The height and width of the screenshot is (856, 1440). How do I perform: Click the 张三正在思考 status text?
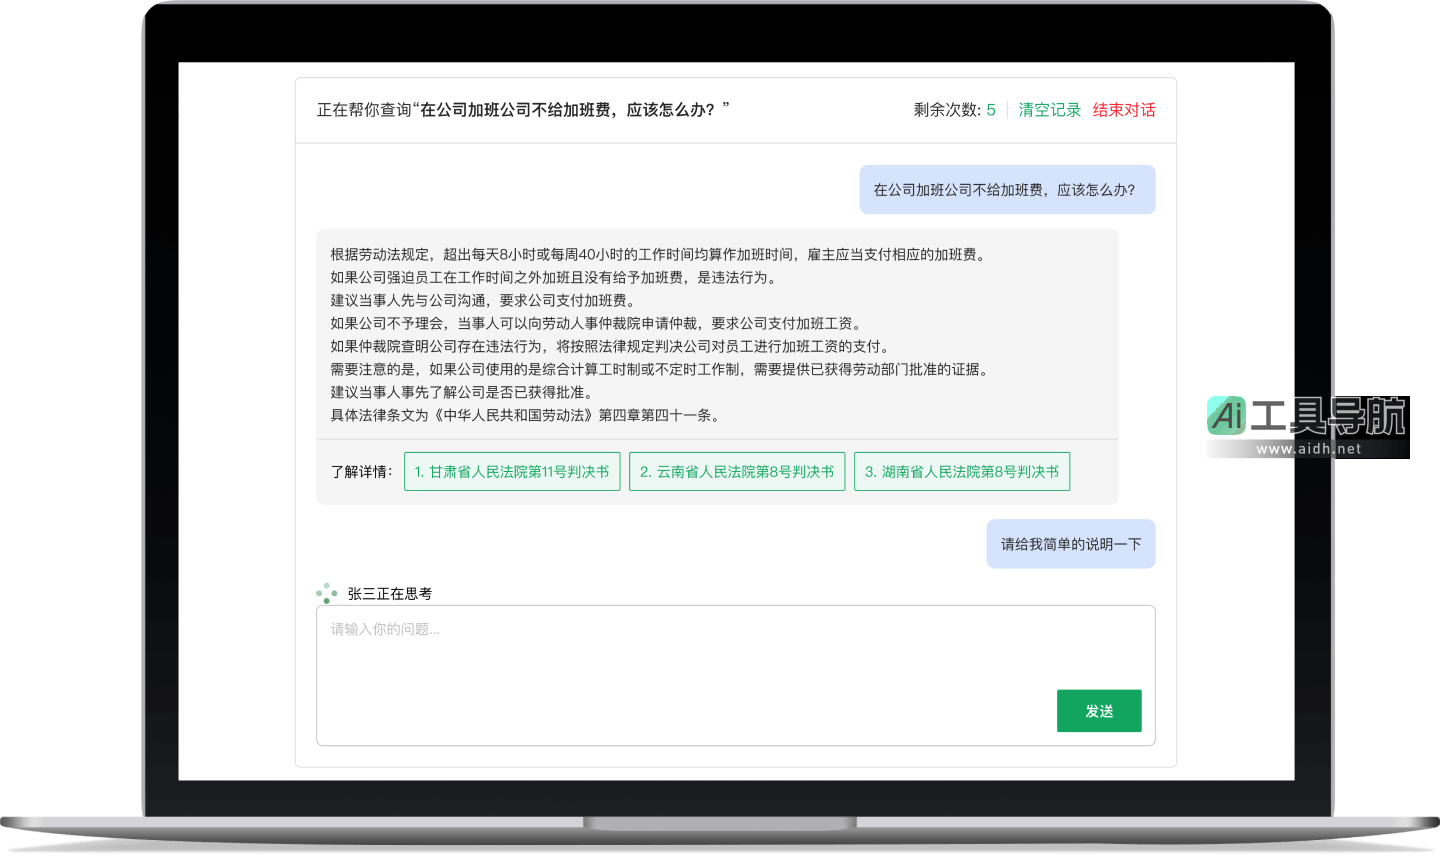[390, 594]
